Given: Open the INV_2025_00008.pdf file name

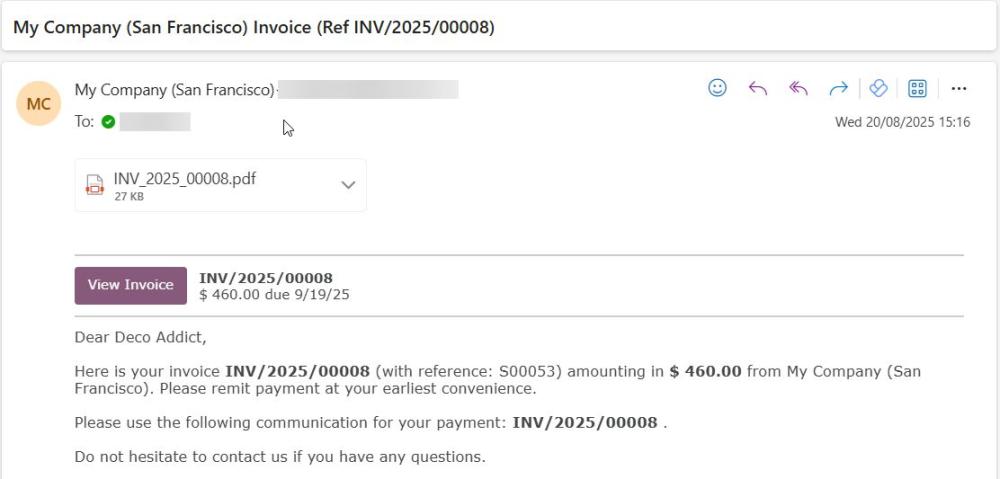Looking at the screenshot, I should 185,179.
